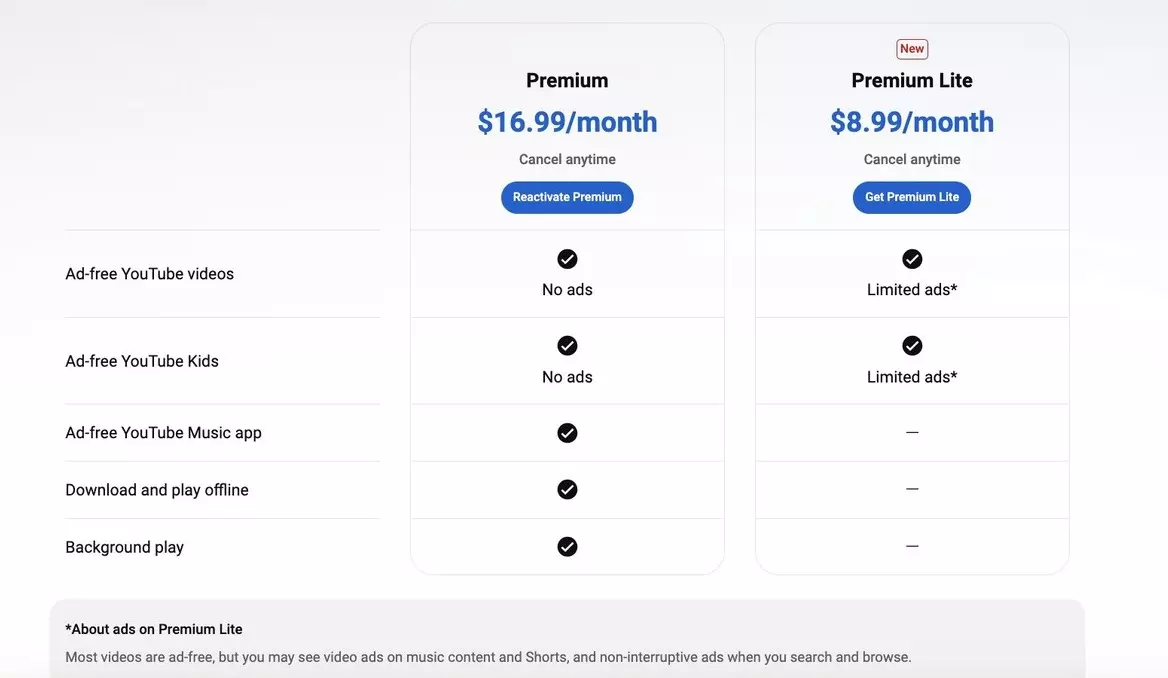The width and height of the screenshot is (1168, 678).
Task: Click the dash for Premium Lite Music app
Action: pyautogui.click(x=912, y=432)
